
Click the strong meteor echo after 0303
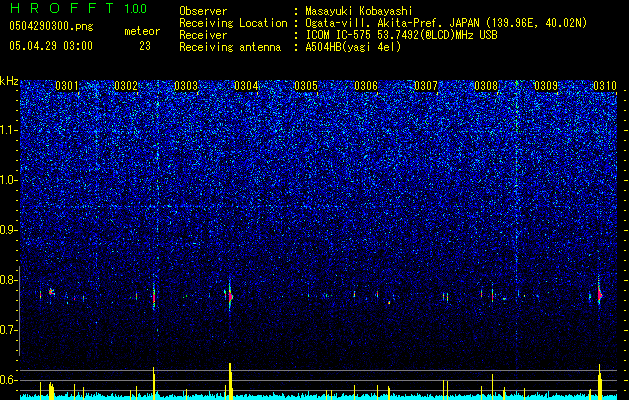pos(230,296)
